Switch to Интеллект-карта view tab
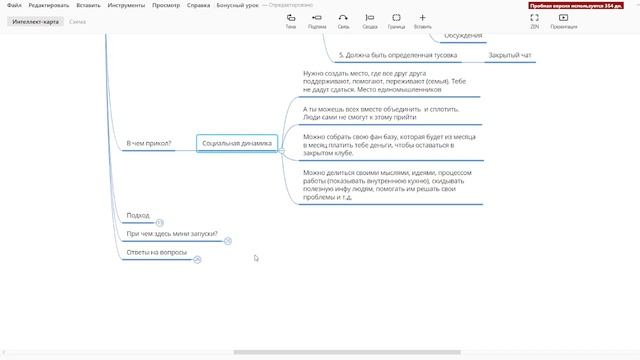This screenshot has height=360, width=640. click(36, 22)
